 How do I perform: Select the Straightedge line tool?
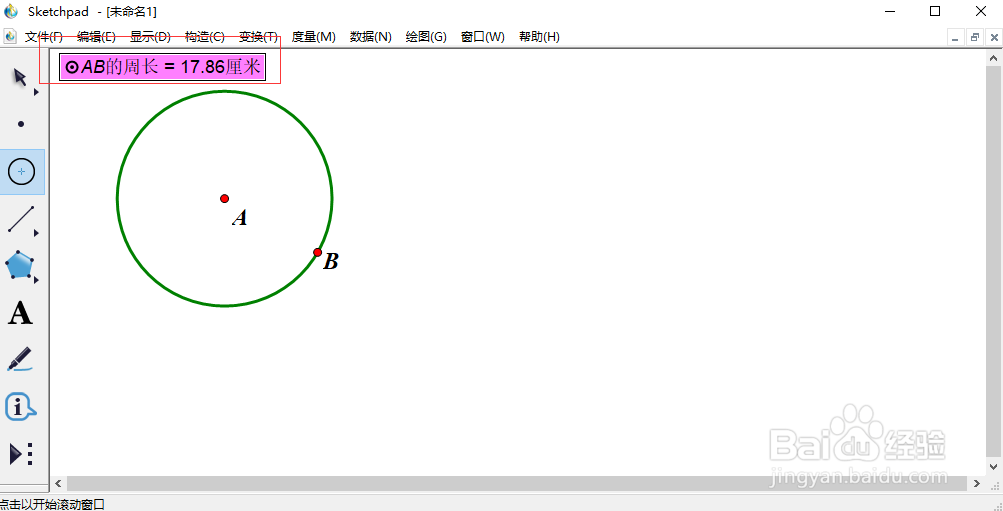click(20, 219)
